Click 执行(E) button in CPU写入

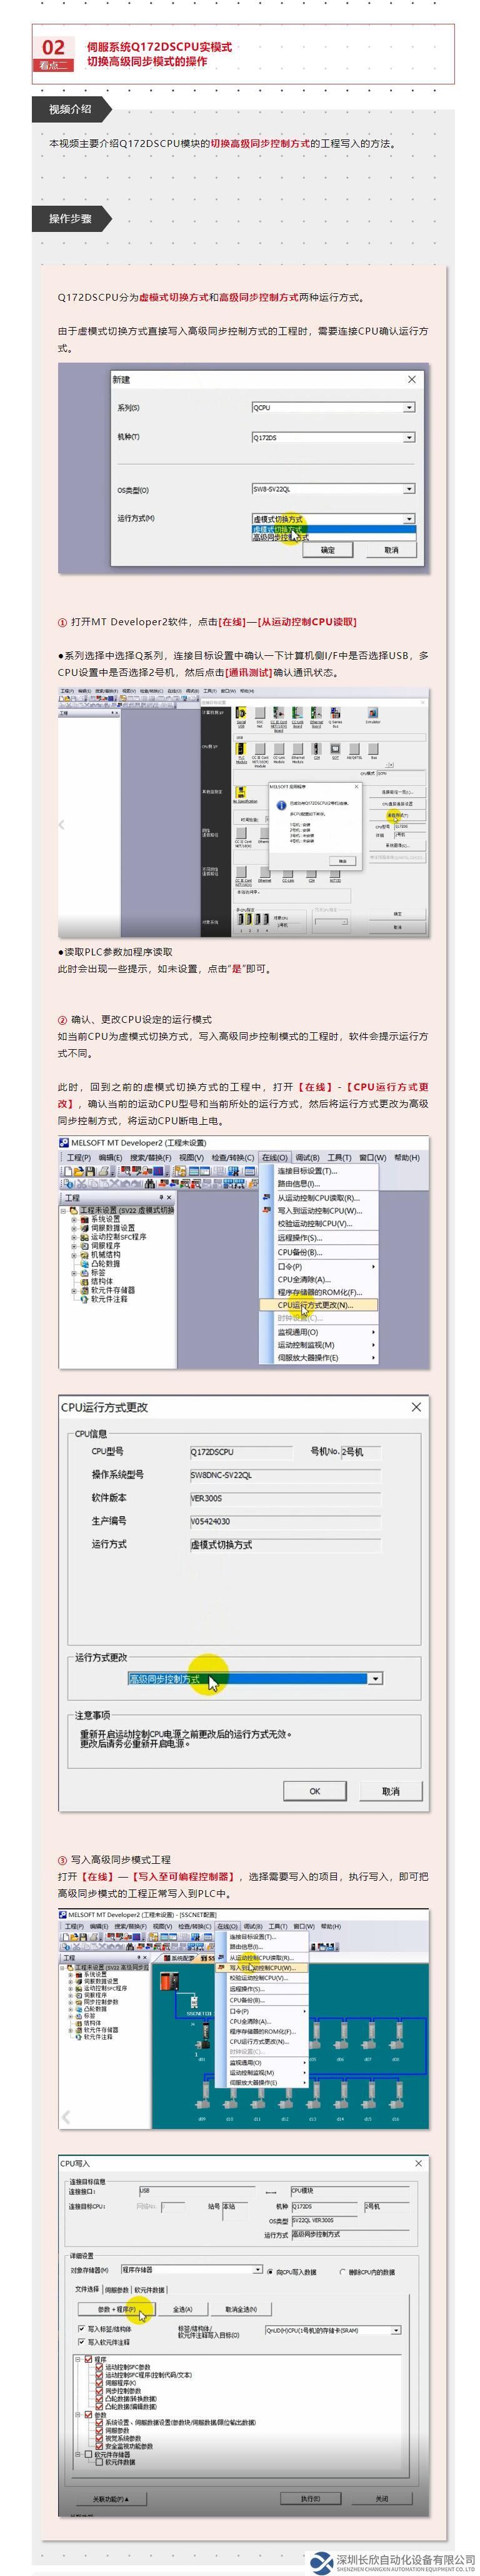pos(310,2498)
